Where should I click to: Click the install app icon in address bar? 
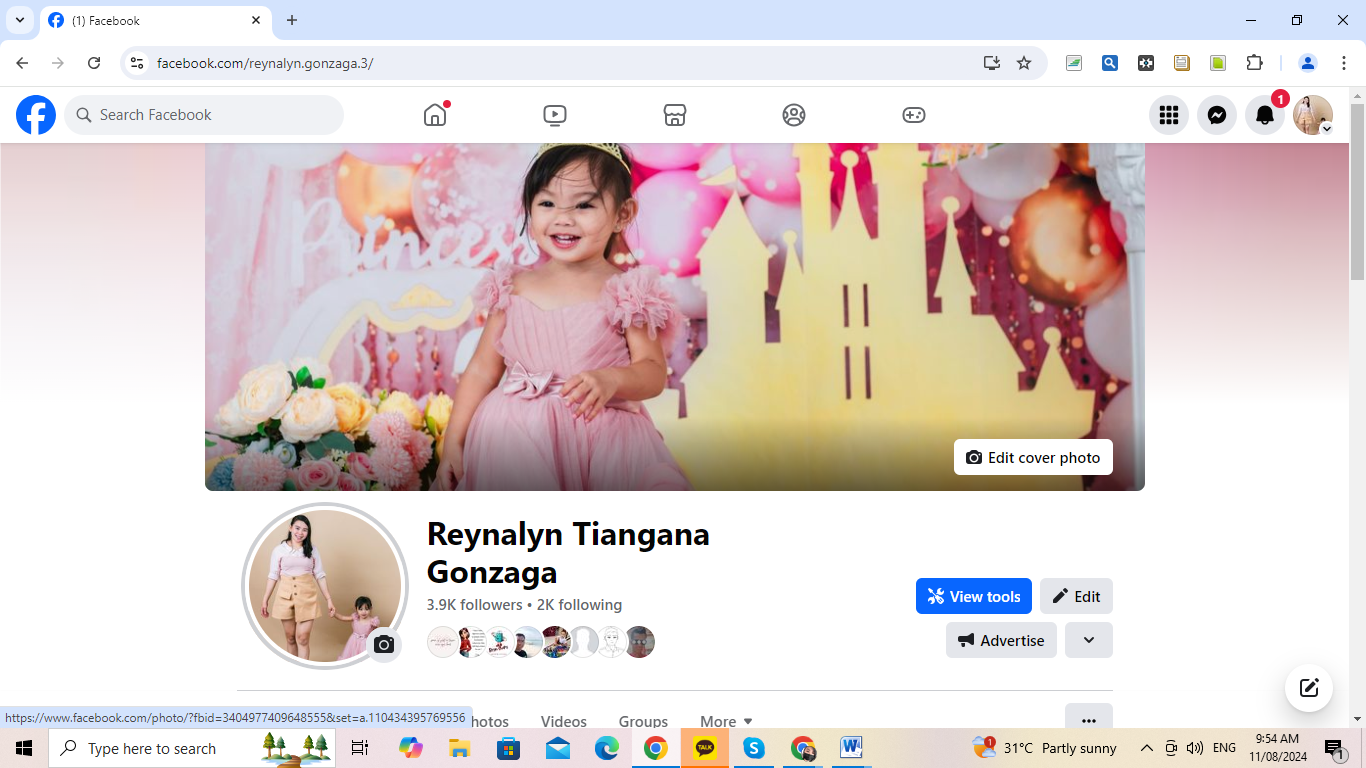point(992,63)
